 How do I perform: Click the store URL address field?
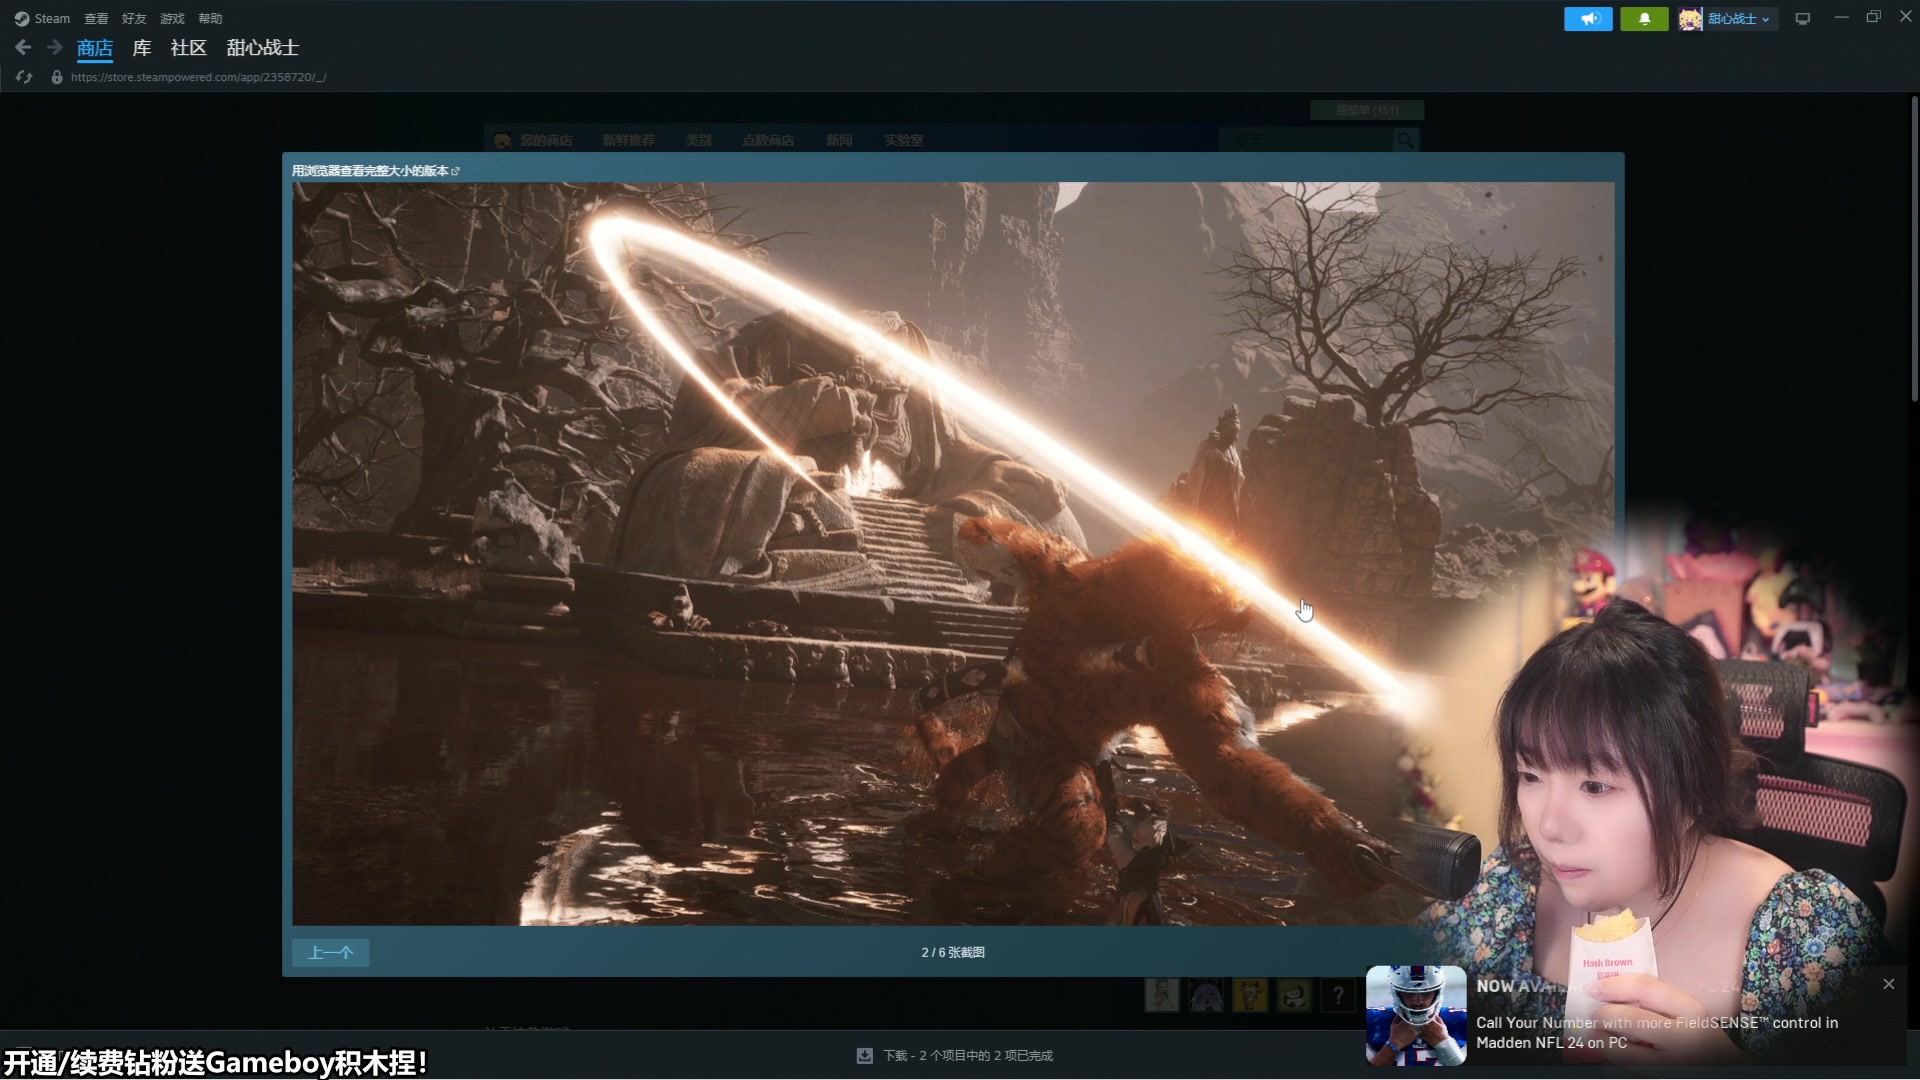click(x=198, y=77)
